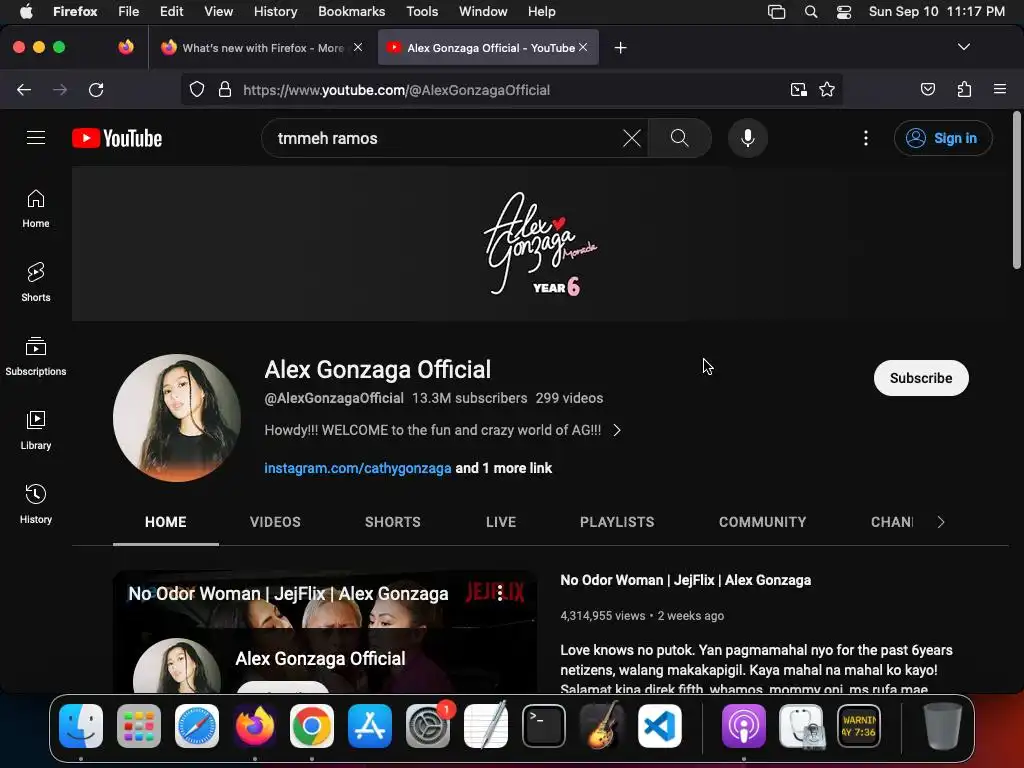Click the YouTube logo
Viewport: 1024px width, 768px height.
coord(117,138)
